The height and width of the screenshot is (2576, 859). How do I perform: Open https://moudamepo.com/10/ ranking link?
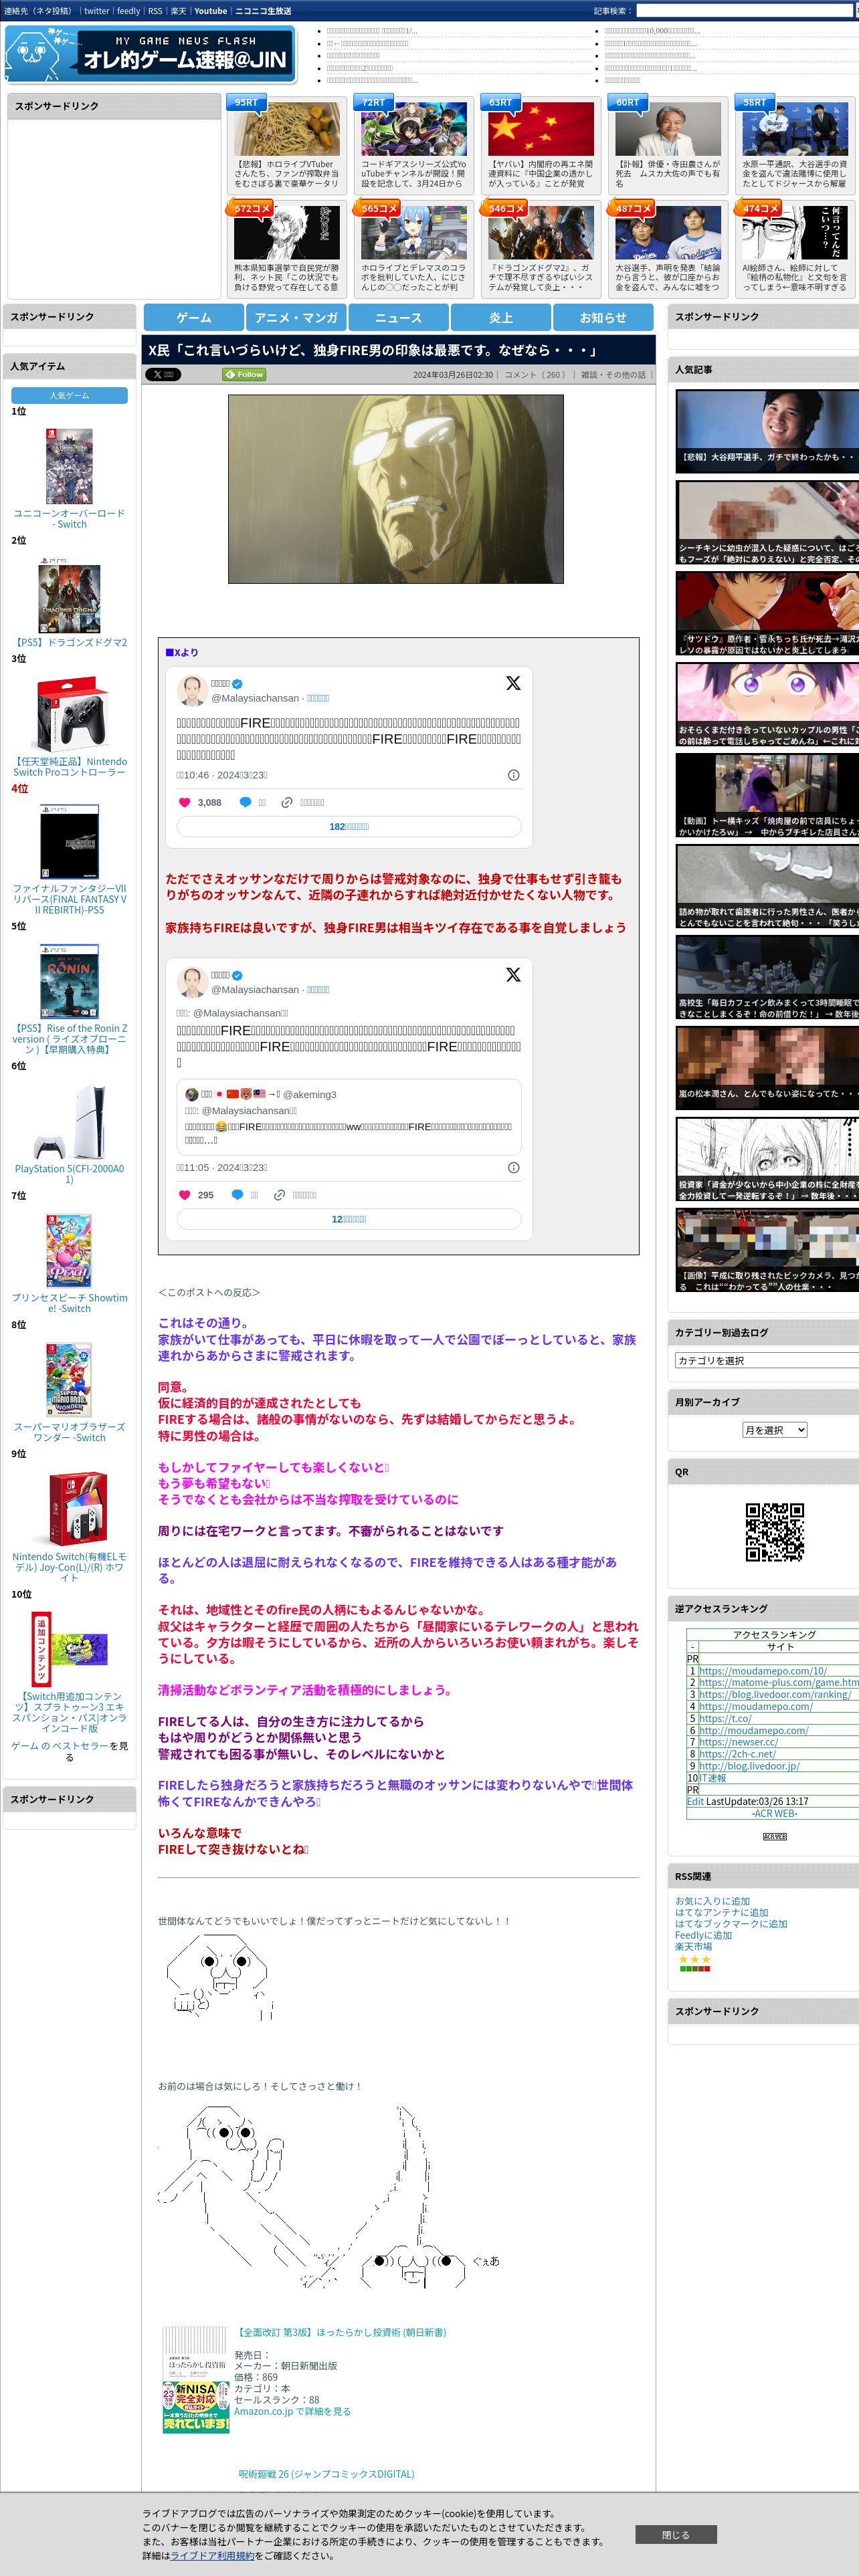point(763,1670)
